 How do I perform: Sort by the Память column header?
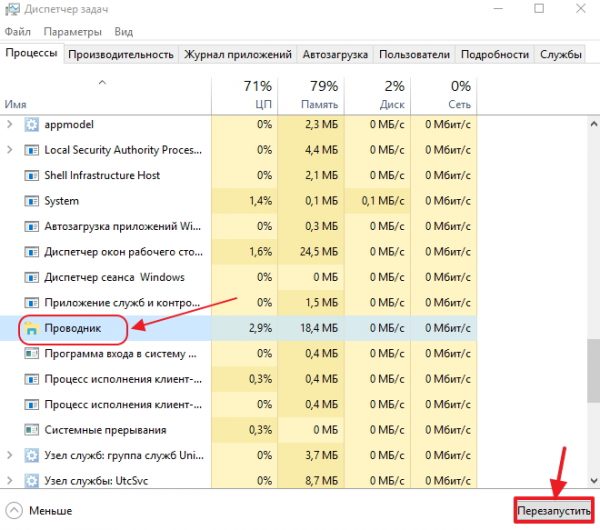(x=311, y=95)
